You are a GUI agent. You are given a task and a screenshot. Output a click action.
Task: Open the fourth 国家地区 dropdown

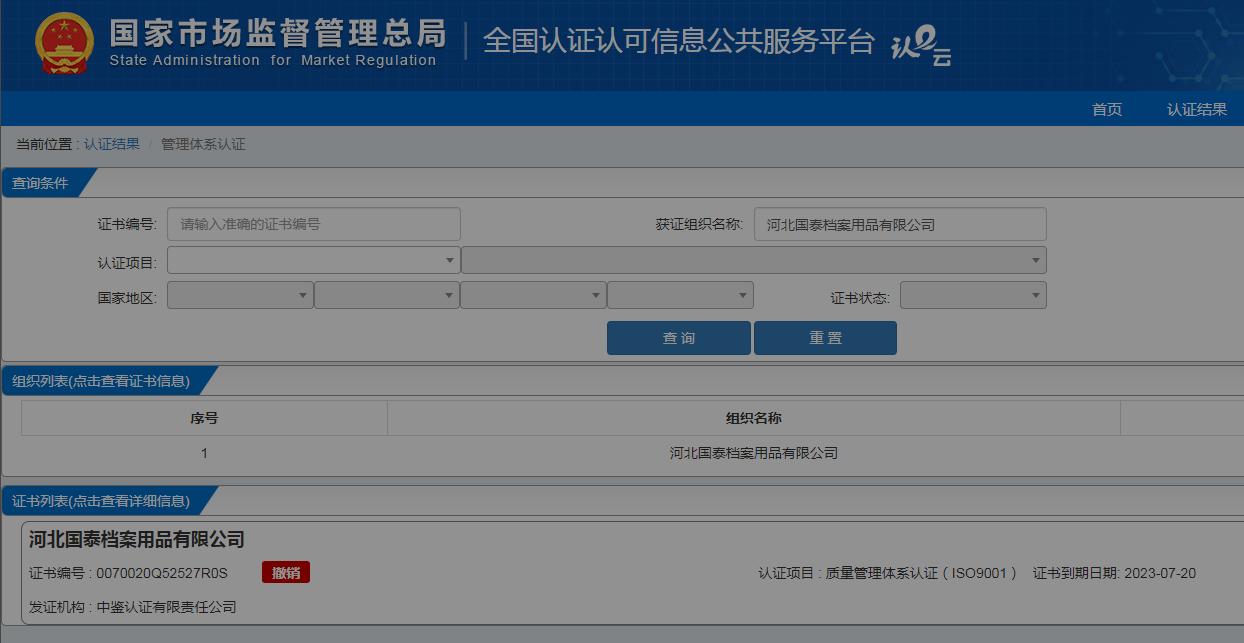(680, 295)
